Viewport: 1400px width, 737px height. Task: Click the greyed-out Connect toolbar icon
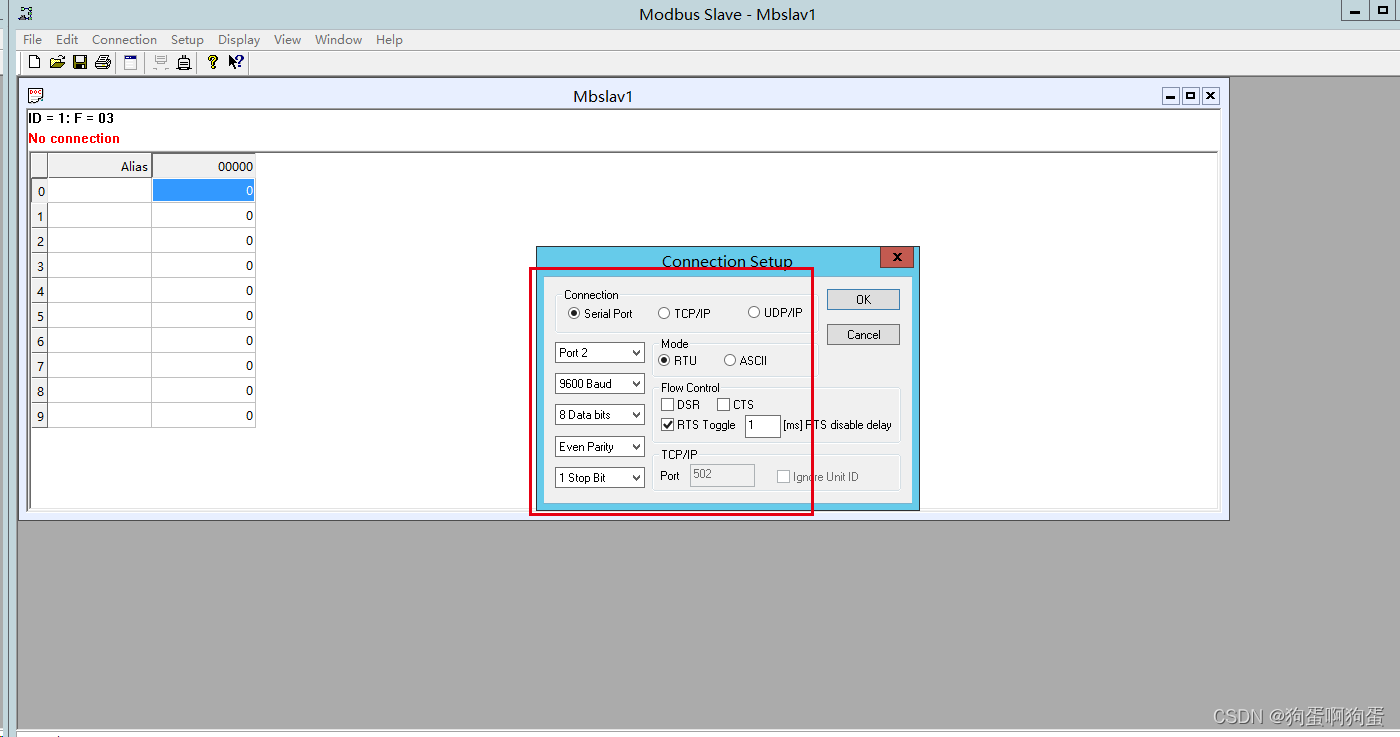[160, 62]
